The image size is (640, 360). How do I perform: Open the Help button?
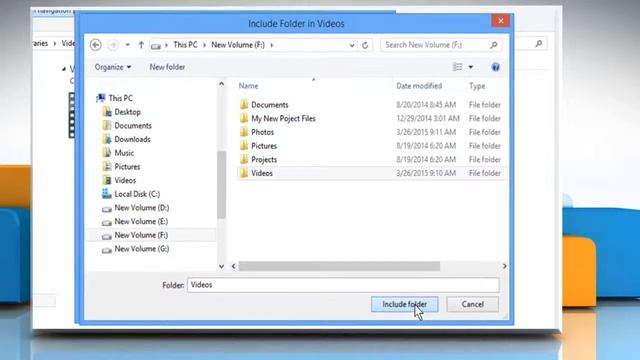point(496,67)
